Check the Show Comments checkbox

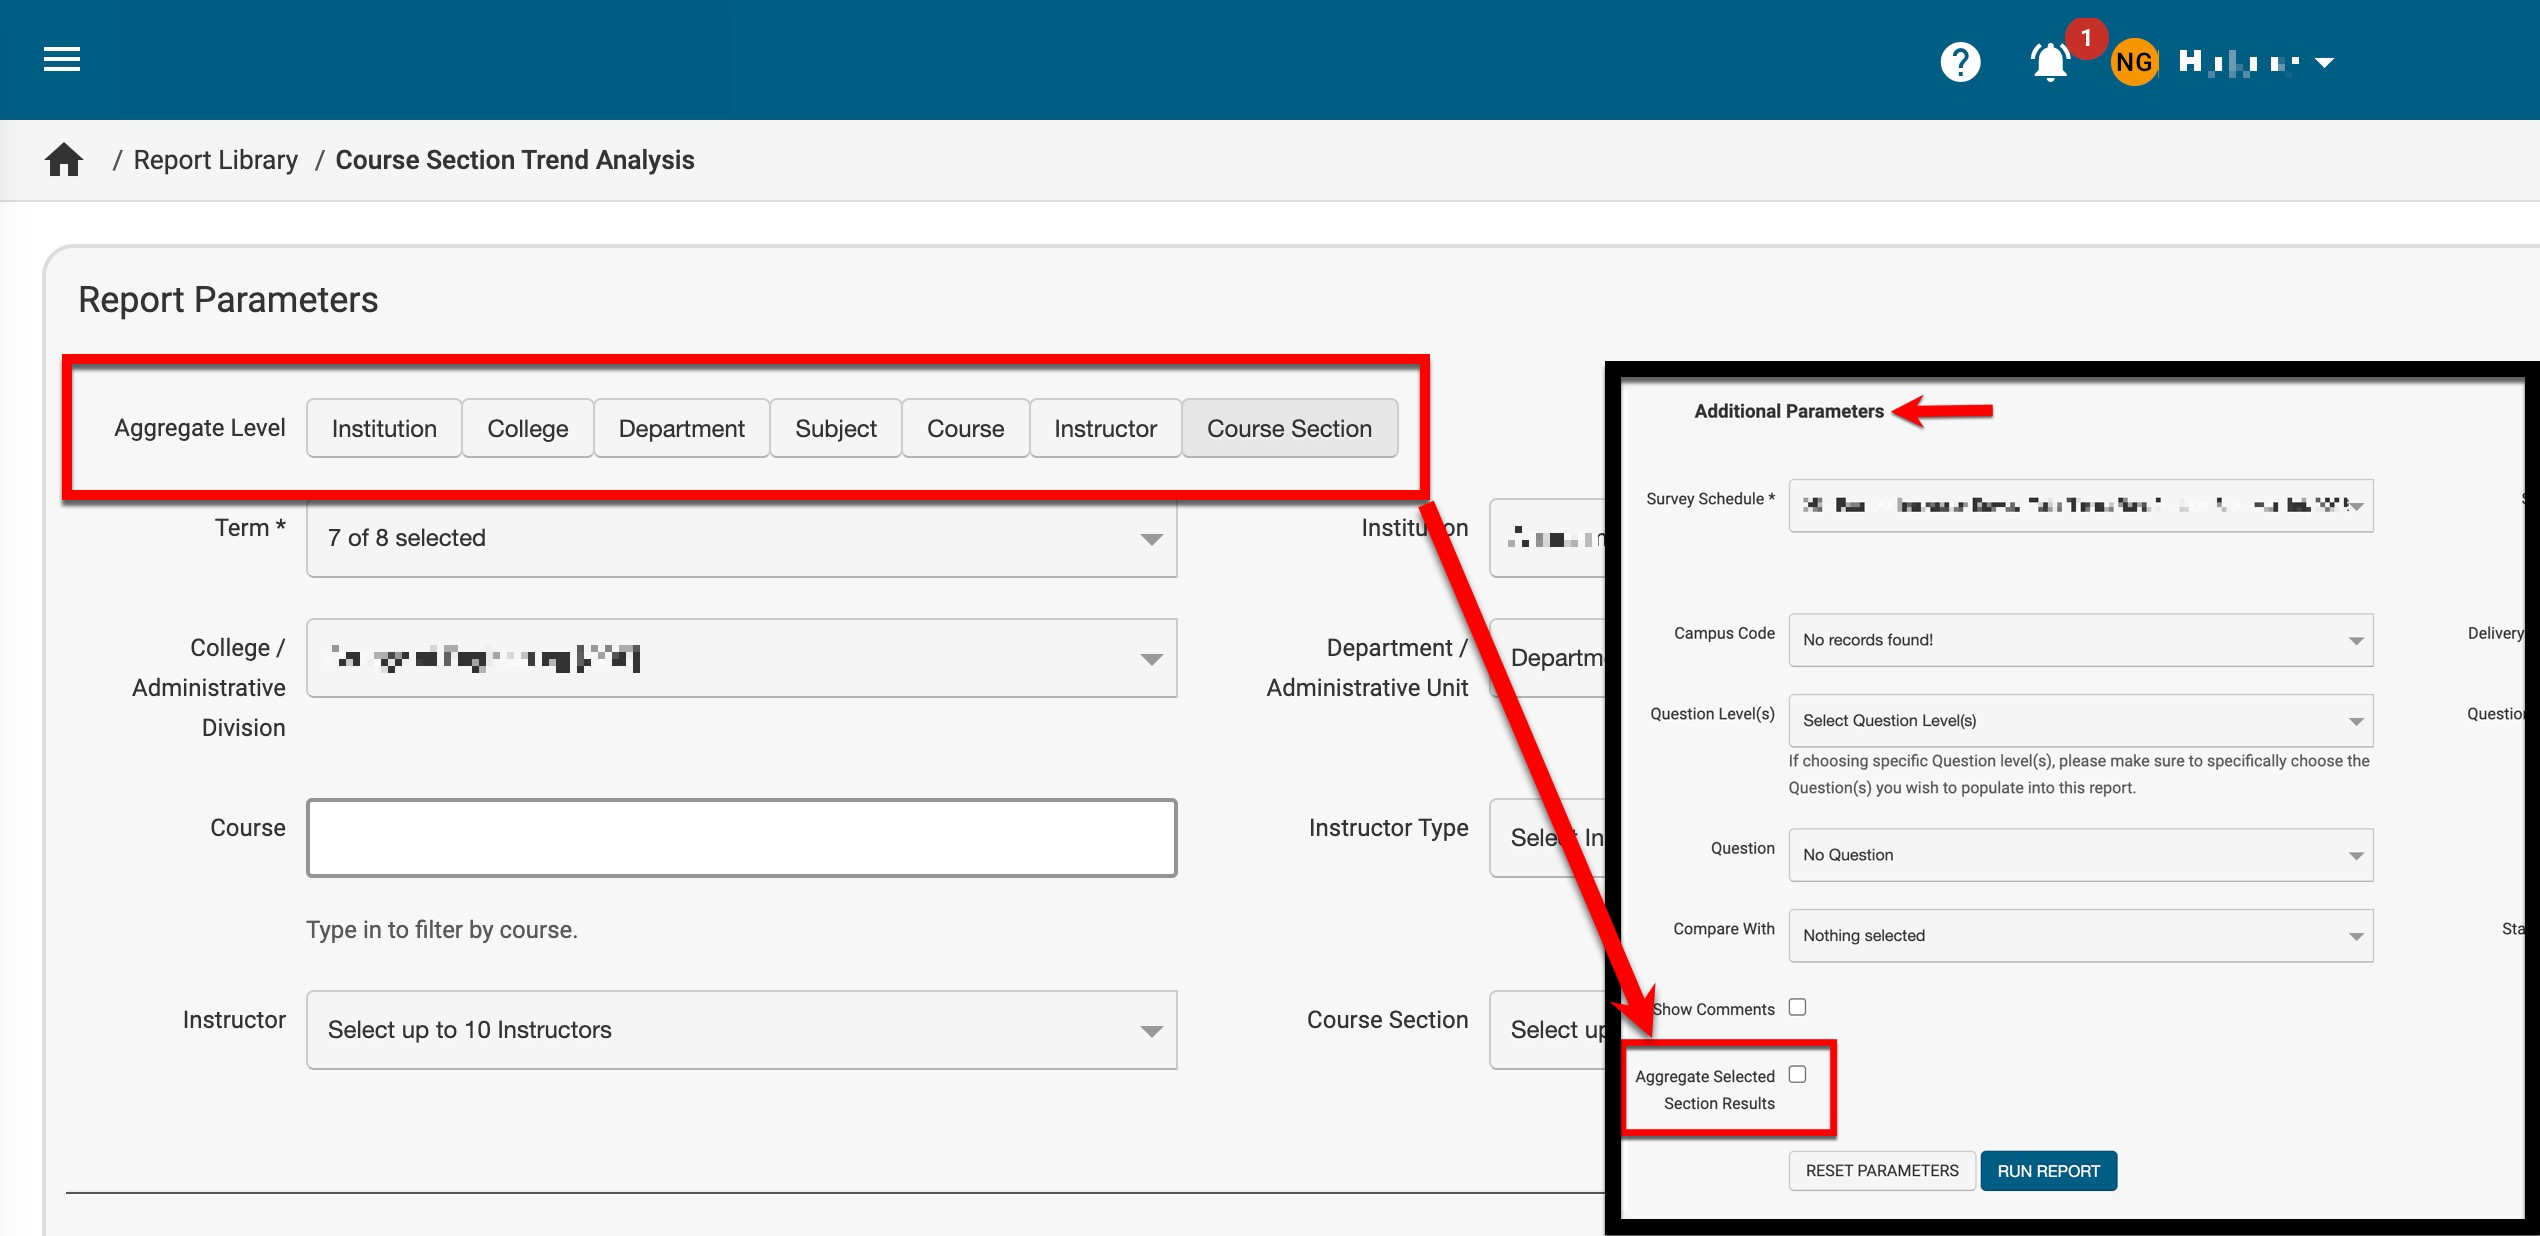[x=1797, y=1007]
